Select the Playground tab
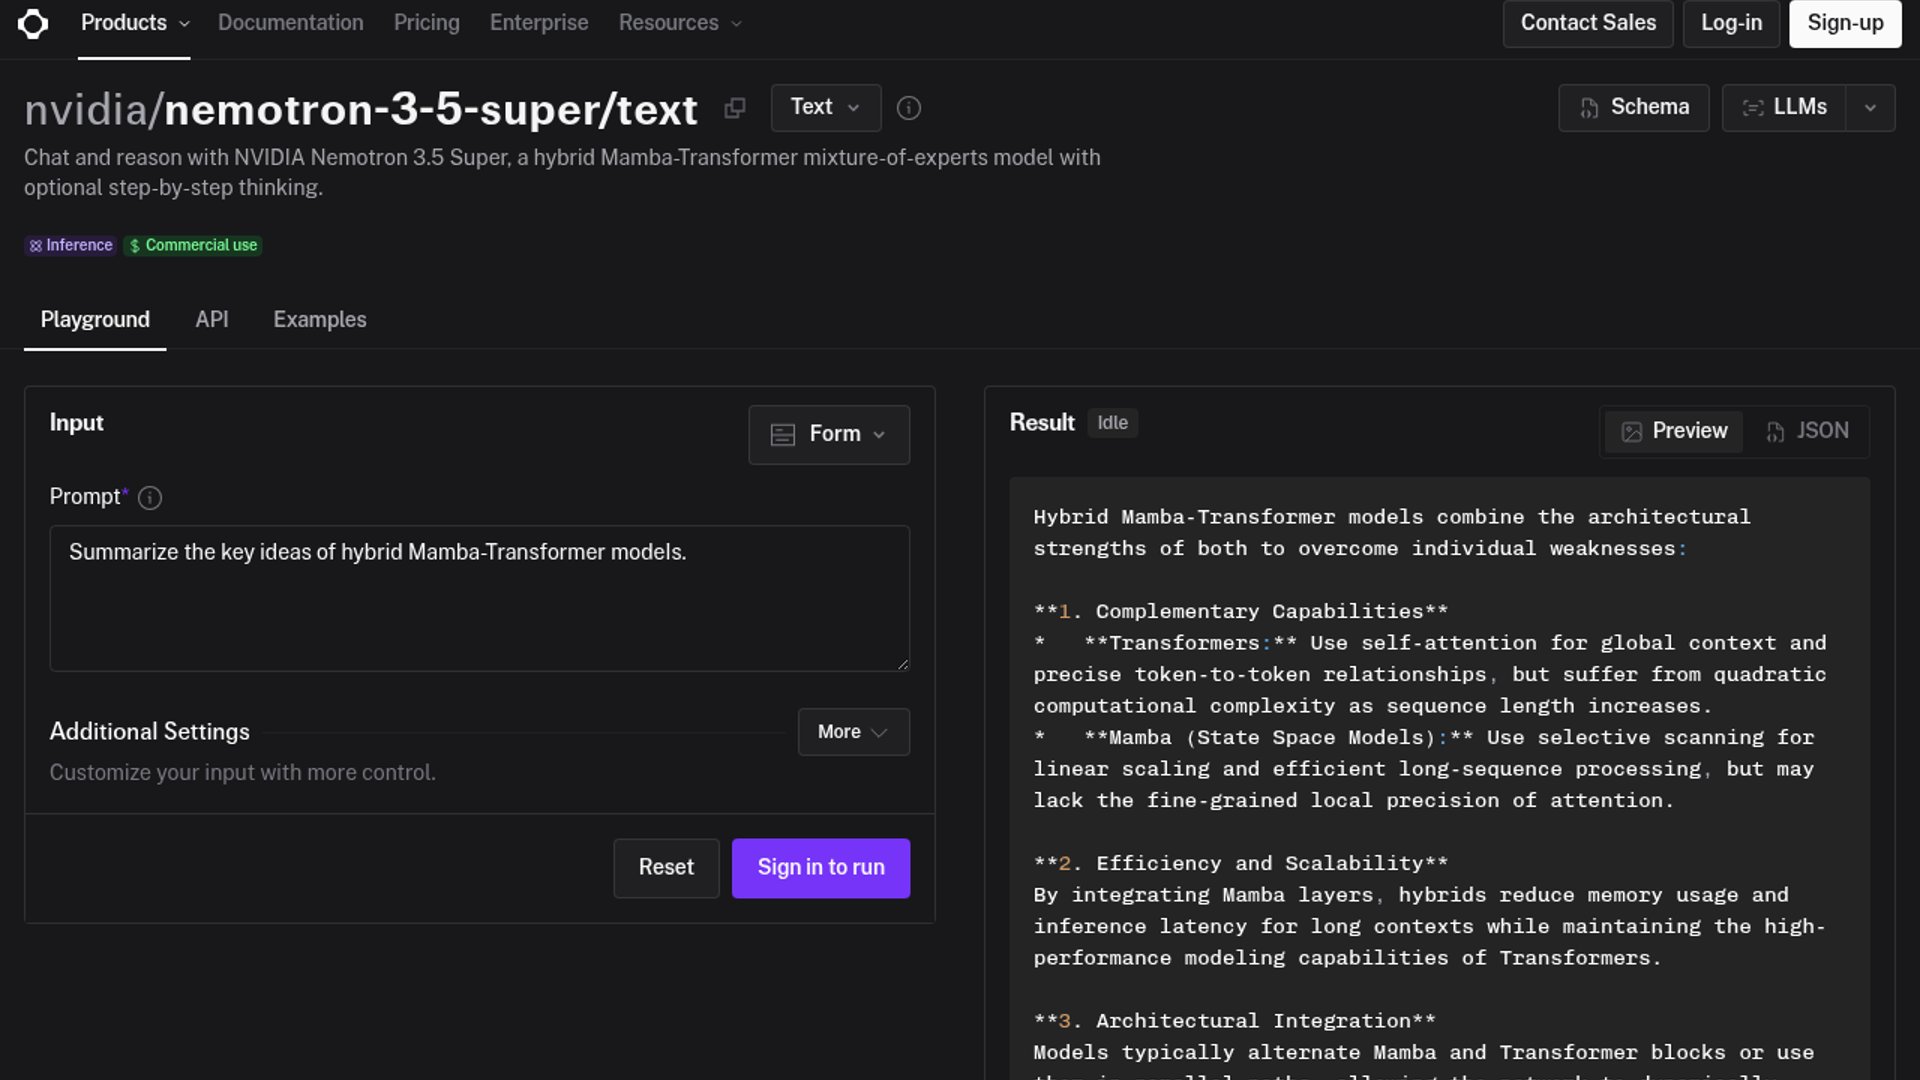Image resolution: width=1920 pixels, height=1080 pixels. click(95, 320)
